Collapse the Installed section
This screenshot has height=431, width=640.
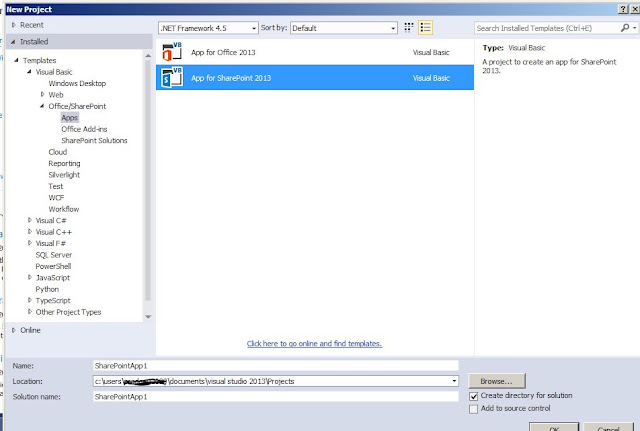pyautogui.click(x=13, y=42)
